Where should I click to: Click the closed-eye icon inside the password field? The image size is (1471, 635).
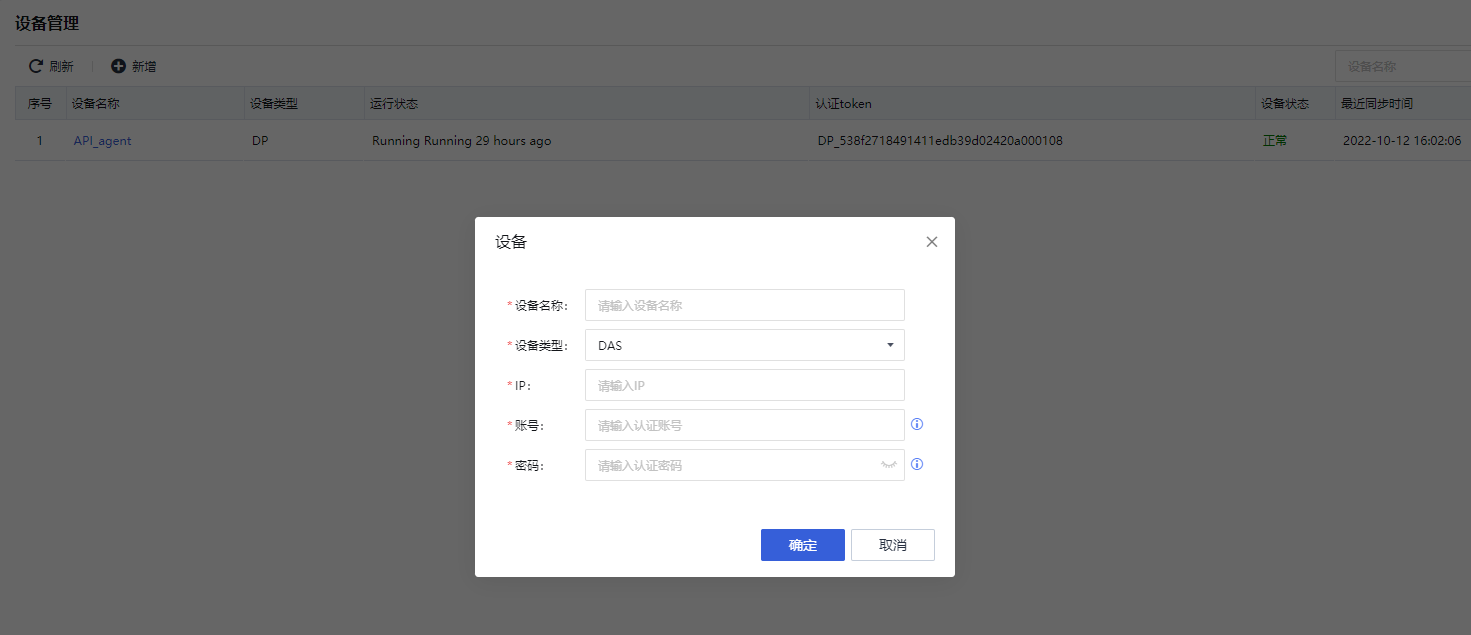point(890,465)
